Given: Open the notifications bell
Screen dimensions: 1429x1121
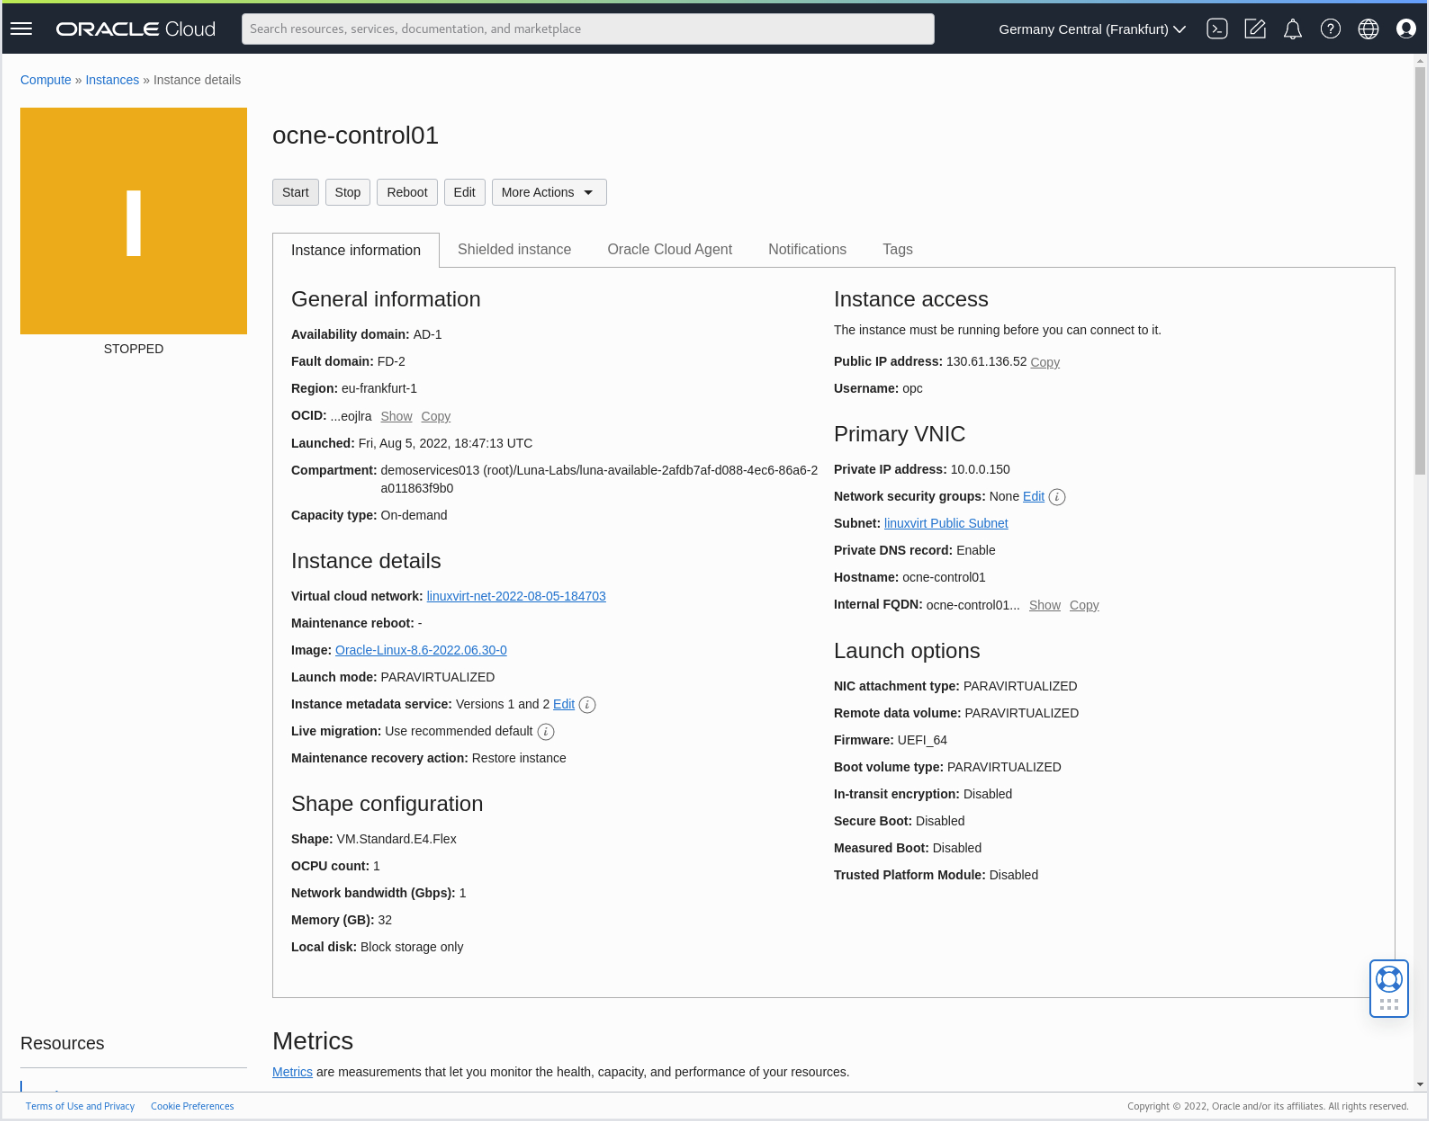Looking at the screenshot, I should (1292, 28).
